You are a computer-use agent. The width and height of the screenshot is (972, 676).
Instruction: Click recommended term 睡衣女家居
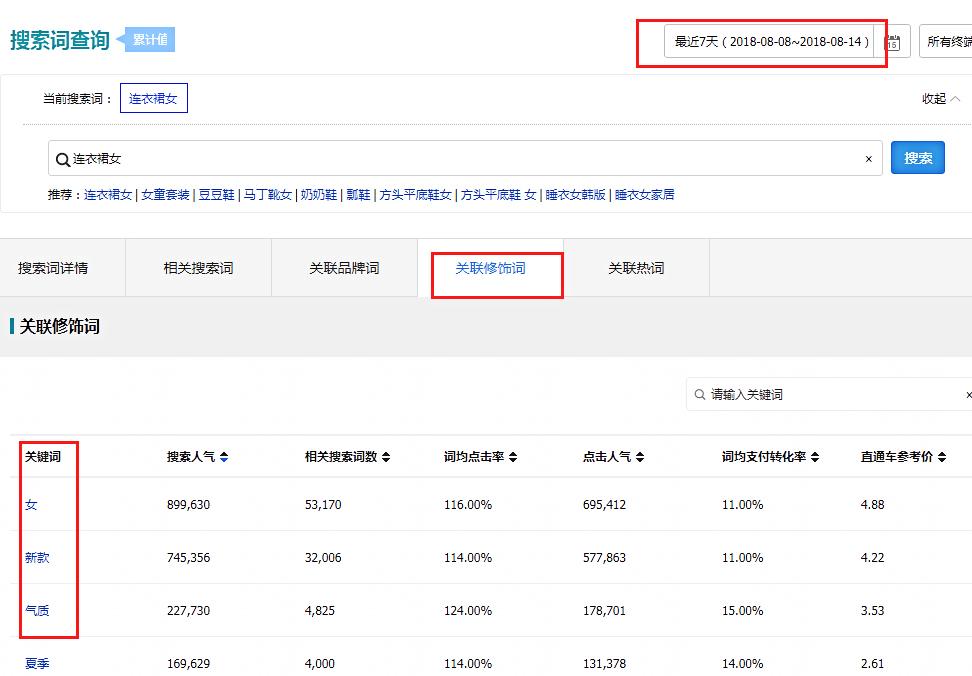point(645,195)
